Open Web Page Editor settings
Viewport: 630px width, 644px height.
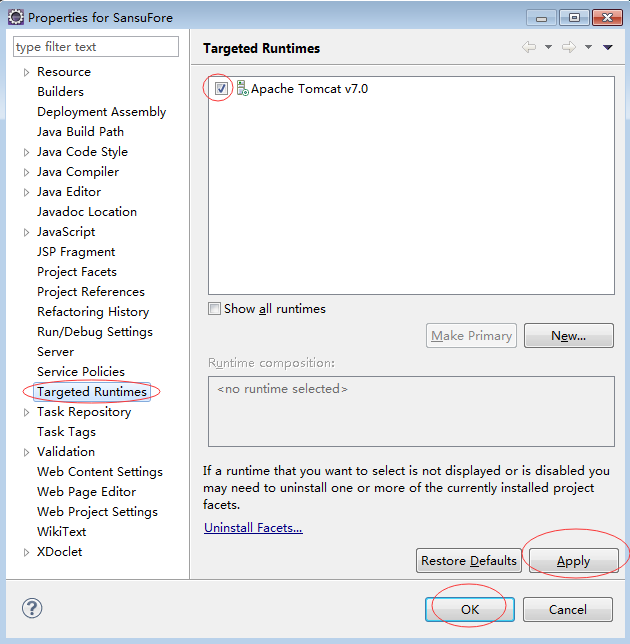(87, 492)
